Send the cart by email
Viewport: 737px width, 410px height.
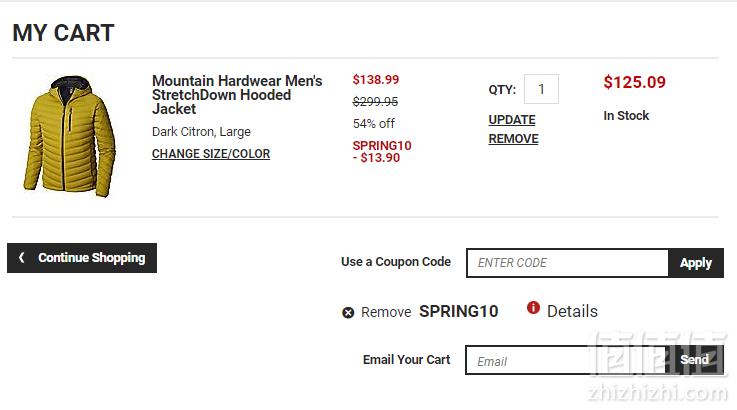pos(695,360)
